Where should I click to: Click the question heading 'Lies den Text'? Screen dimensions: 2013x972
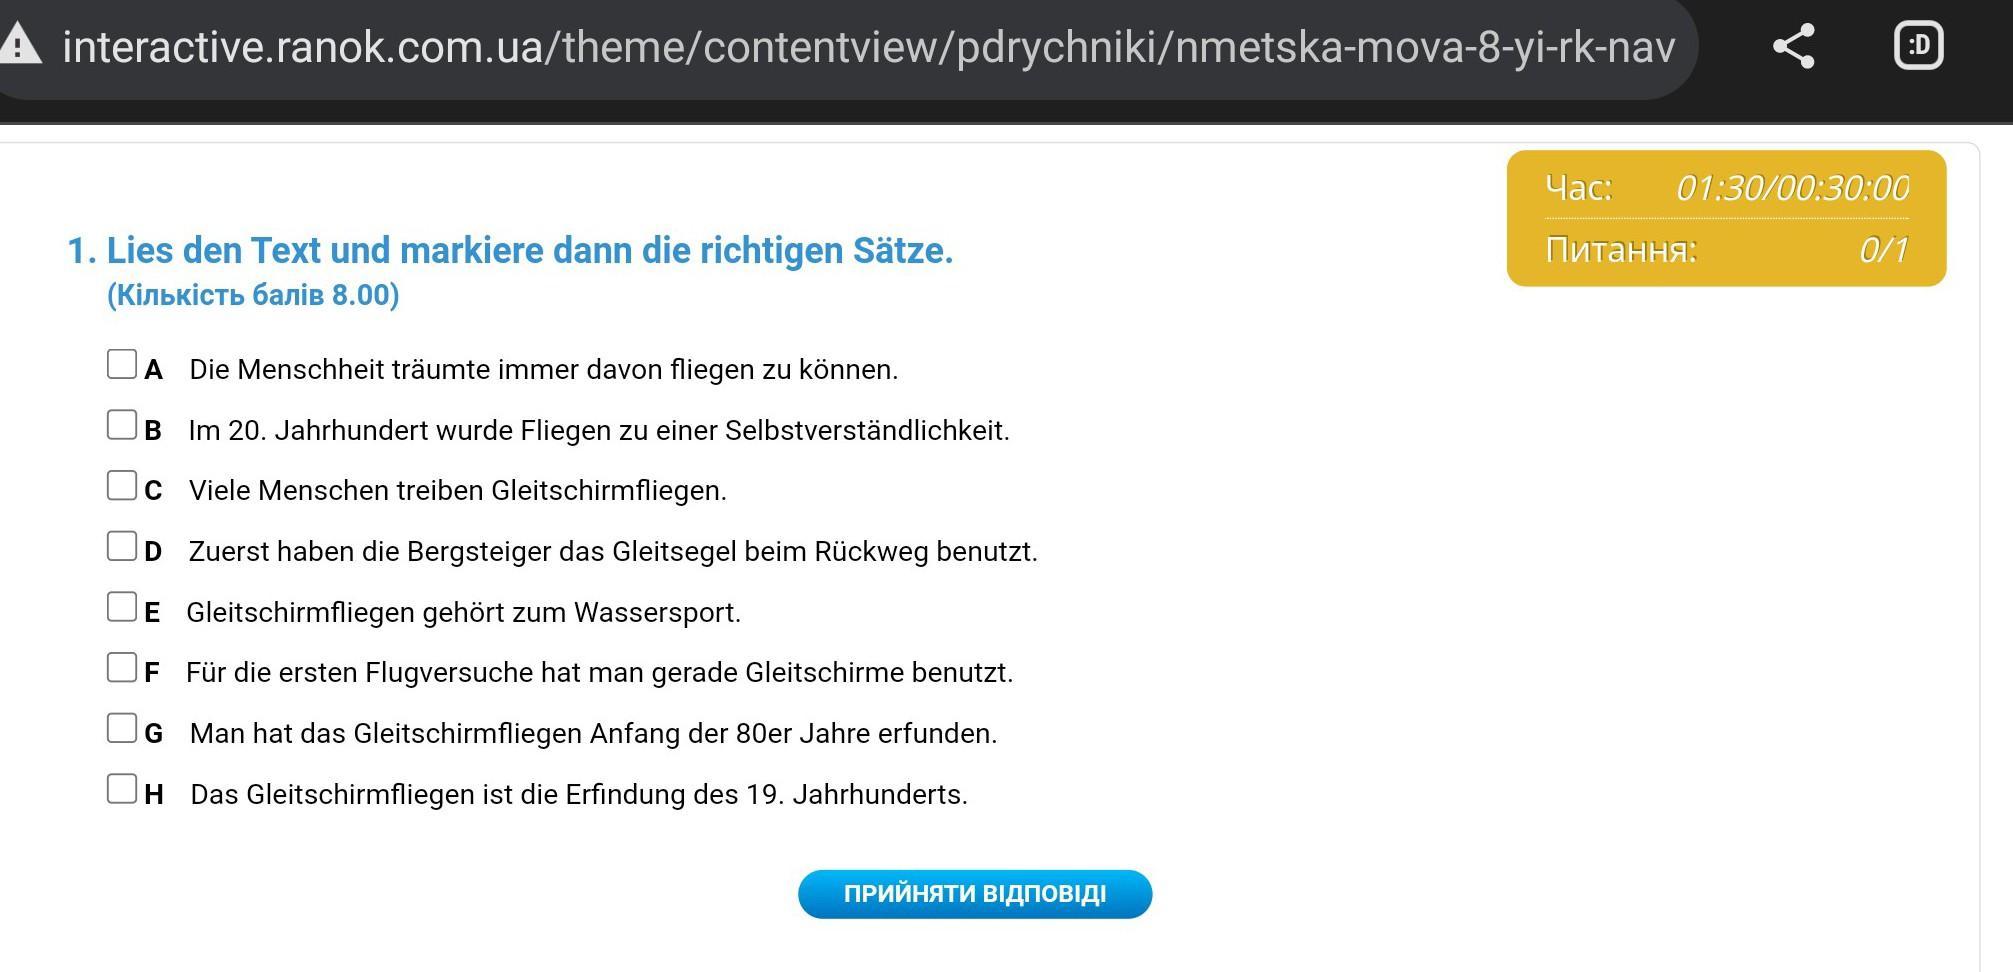point(529,251)
